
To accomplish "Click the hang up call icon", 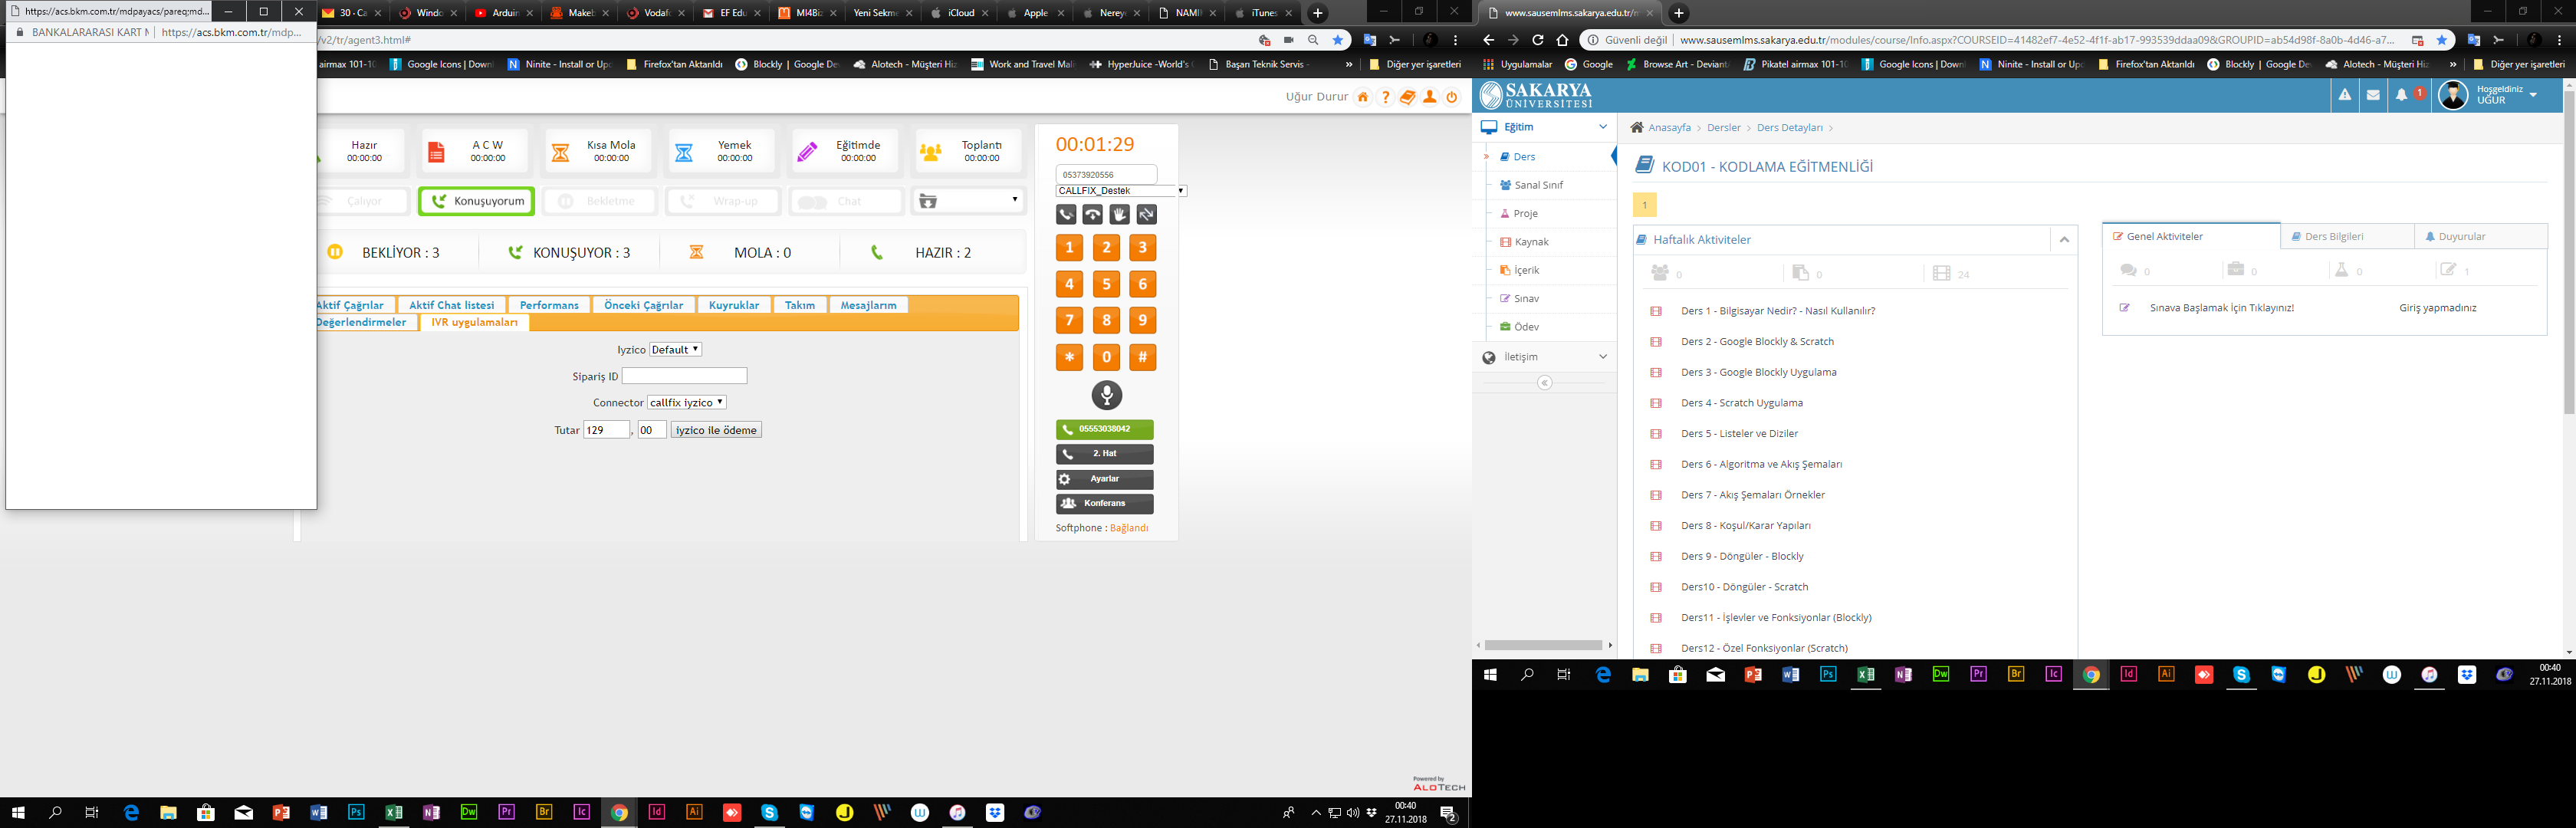I will [x=1092, y=214].
